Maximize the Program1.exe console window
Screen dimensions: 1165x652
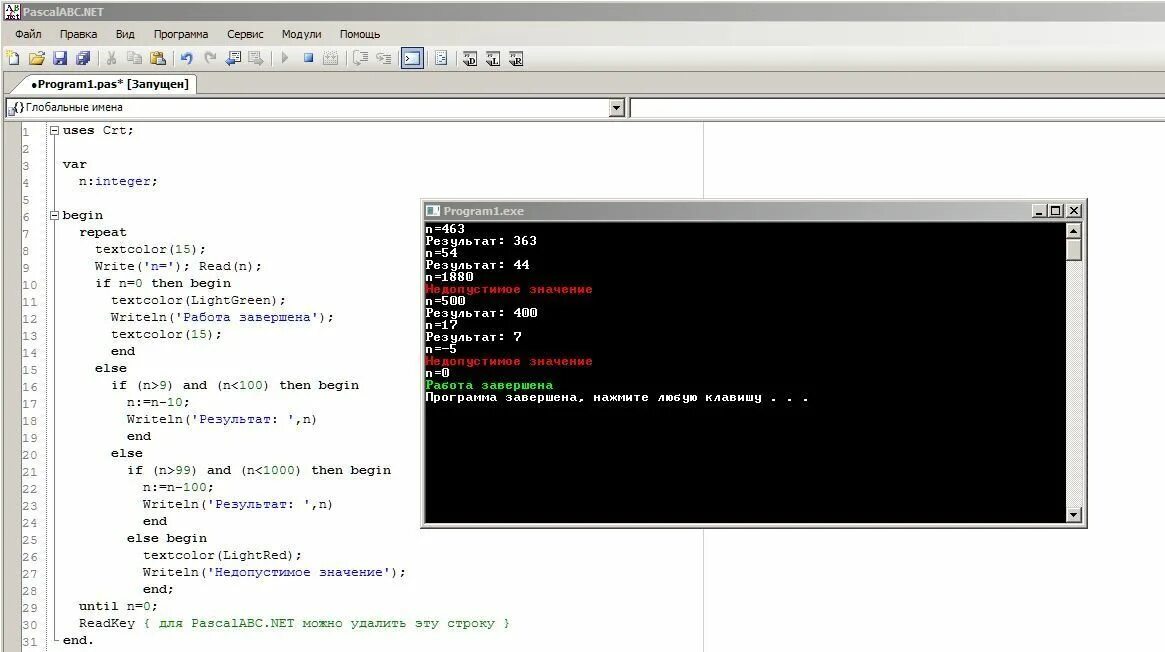coord(1055,211)
